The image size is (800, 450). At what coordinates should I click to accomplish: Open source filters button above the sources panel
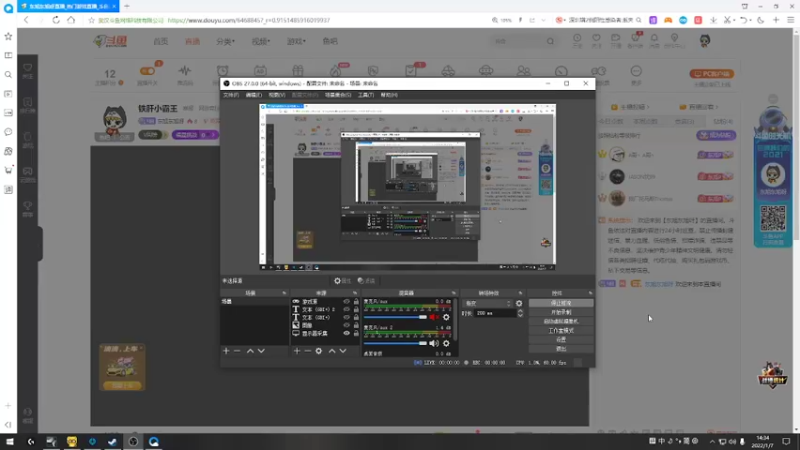(x=366, y=281)
